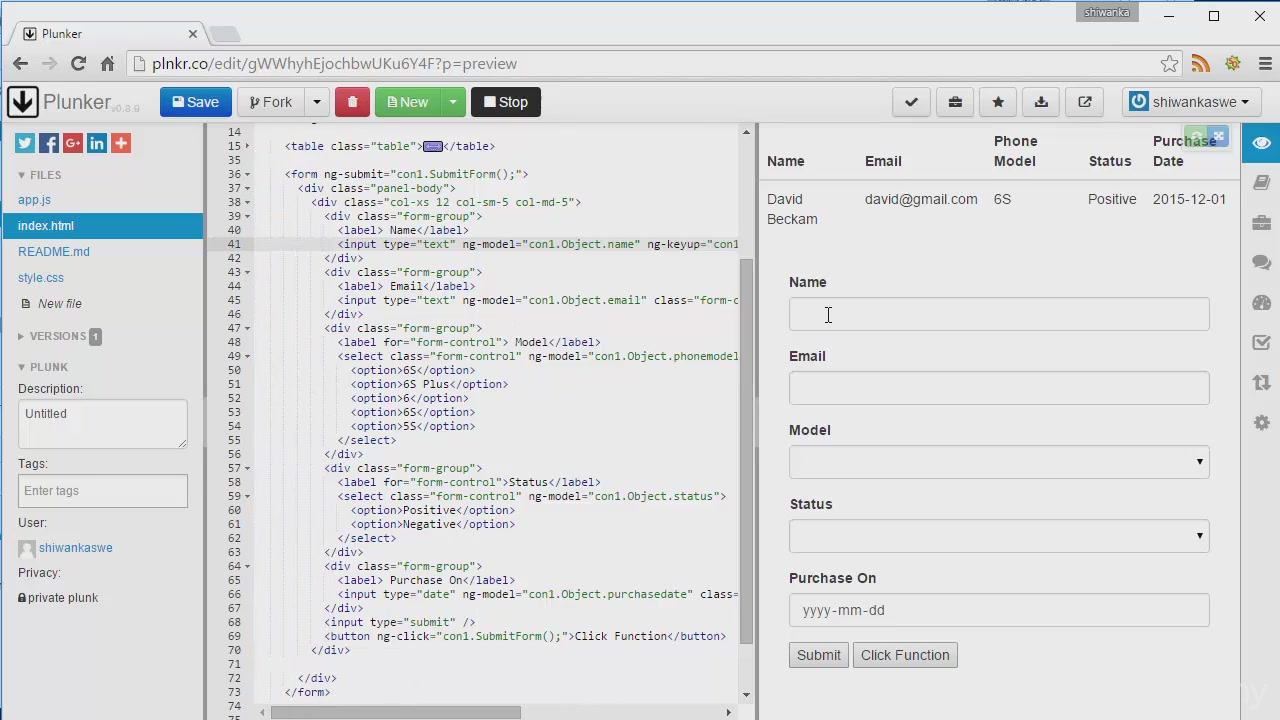Download plunk as zip icon
The width and height of the screenshot is (1280, 720).
tap(1041, 102)
